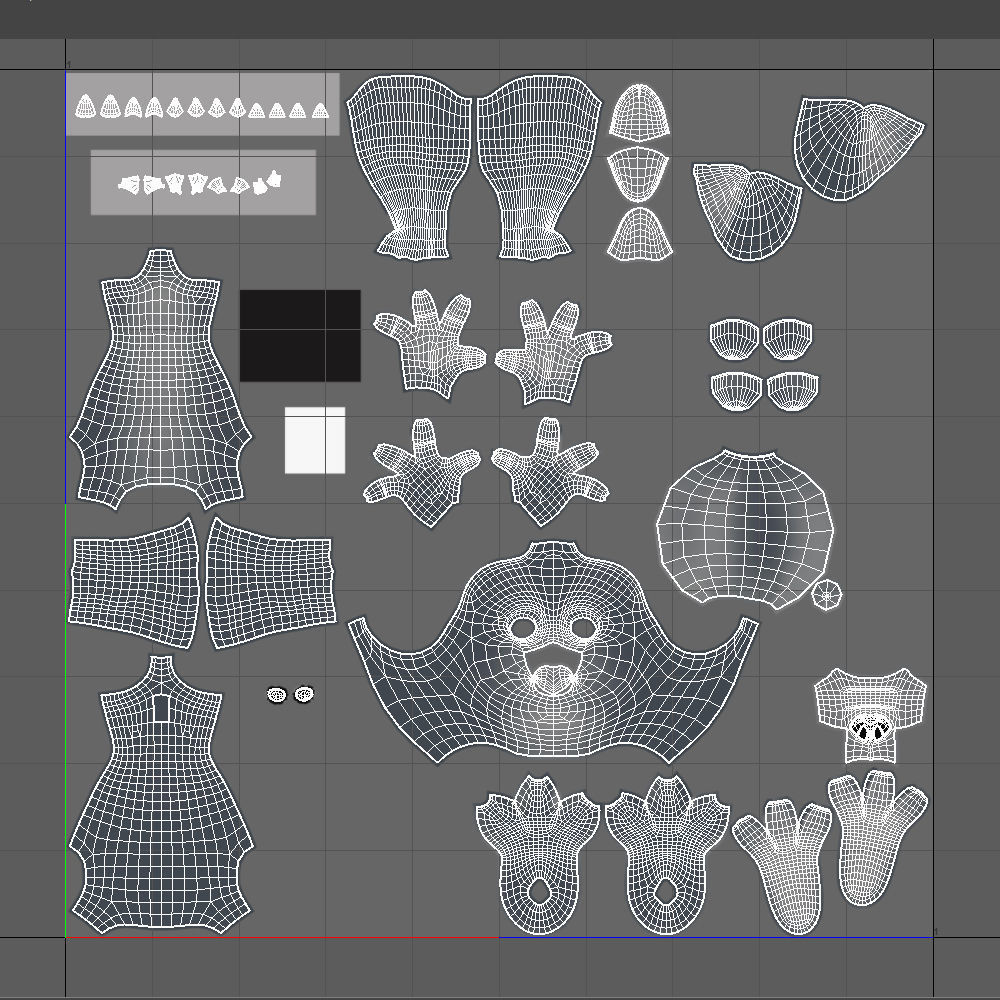Click the white square UV block
This screenshot has width=1000, height=1000.
click(x=315, y=440)
